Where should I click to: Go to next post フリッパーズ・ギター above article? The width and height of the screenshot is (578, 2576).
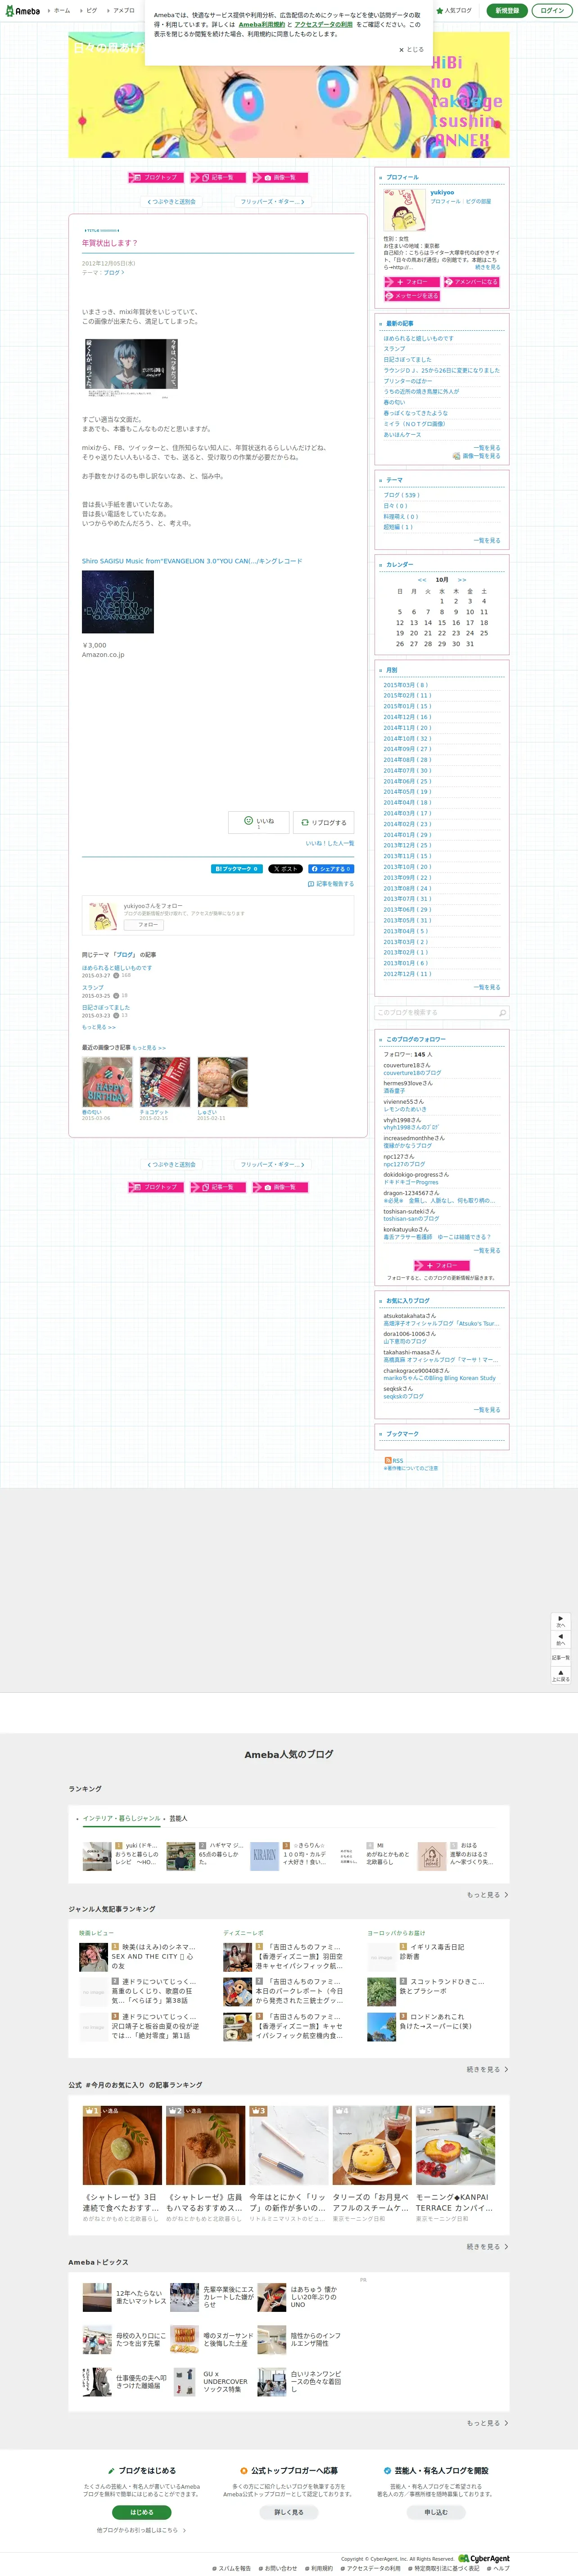coord(272,202)
